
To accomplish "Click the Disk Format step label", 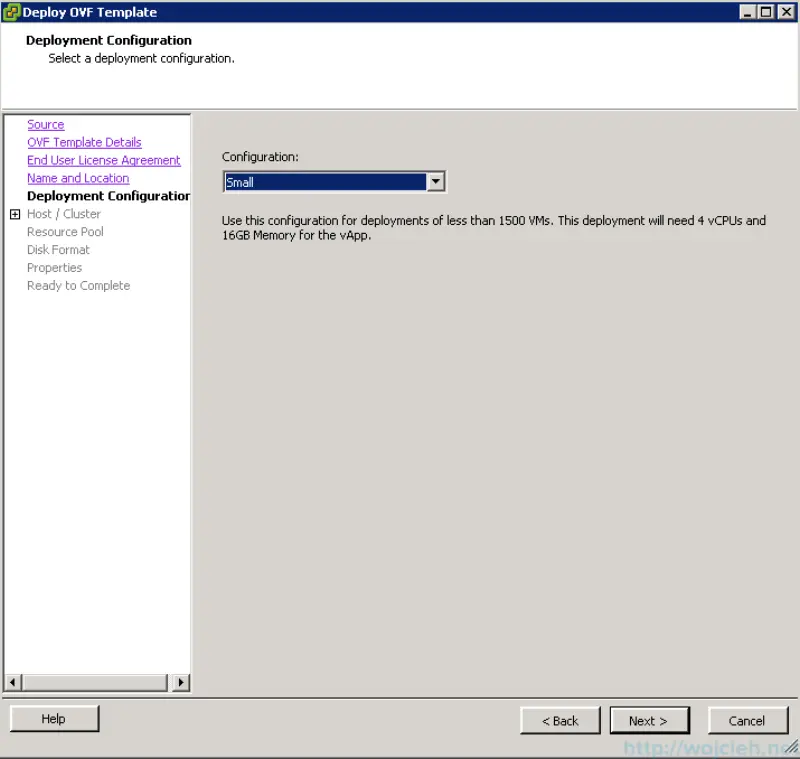I will tap(58, 249).
